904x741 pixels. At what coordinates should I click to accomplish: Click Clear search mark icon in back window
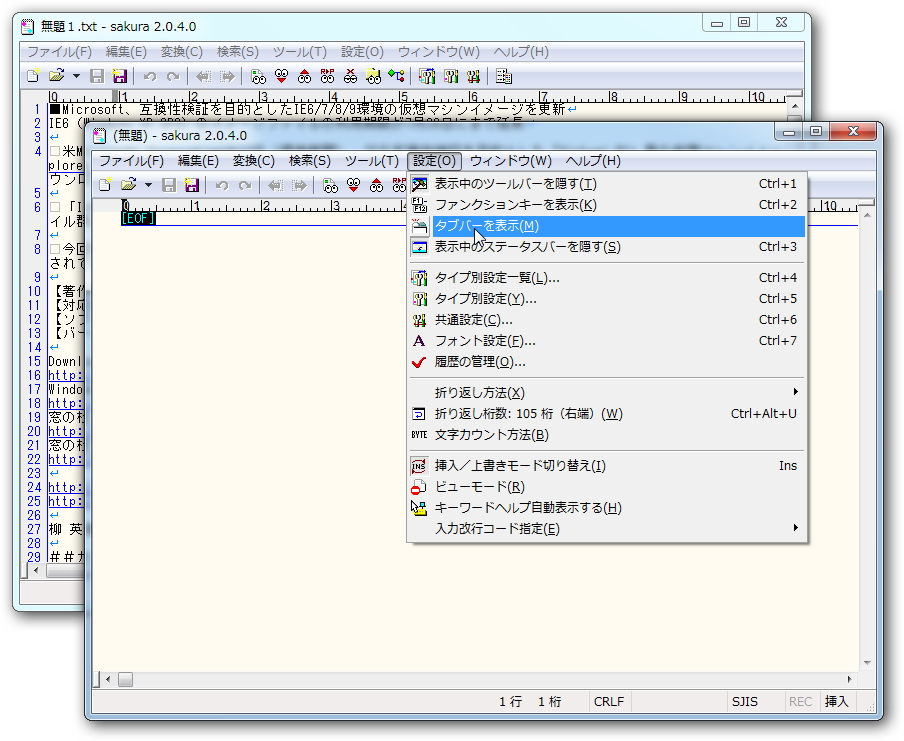click(351, 76)
